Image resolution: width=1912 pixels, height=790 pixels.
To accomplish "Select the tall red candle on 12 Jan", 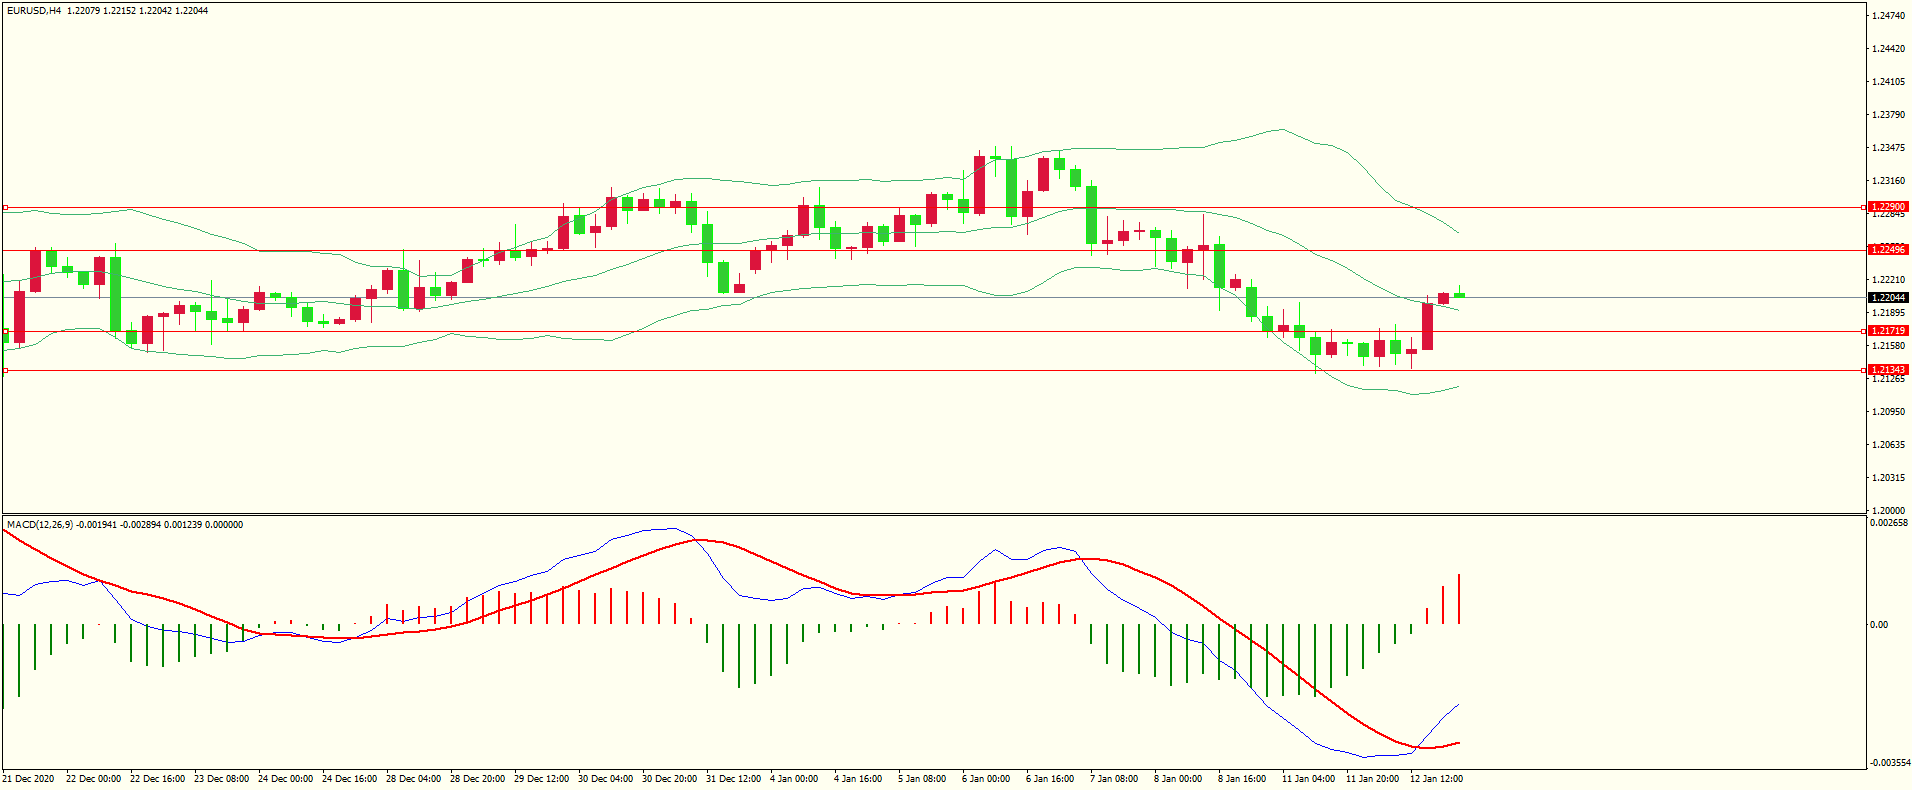I will pos(1427,326).
